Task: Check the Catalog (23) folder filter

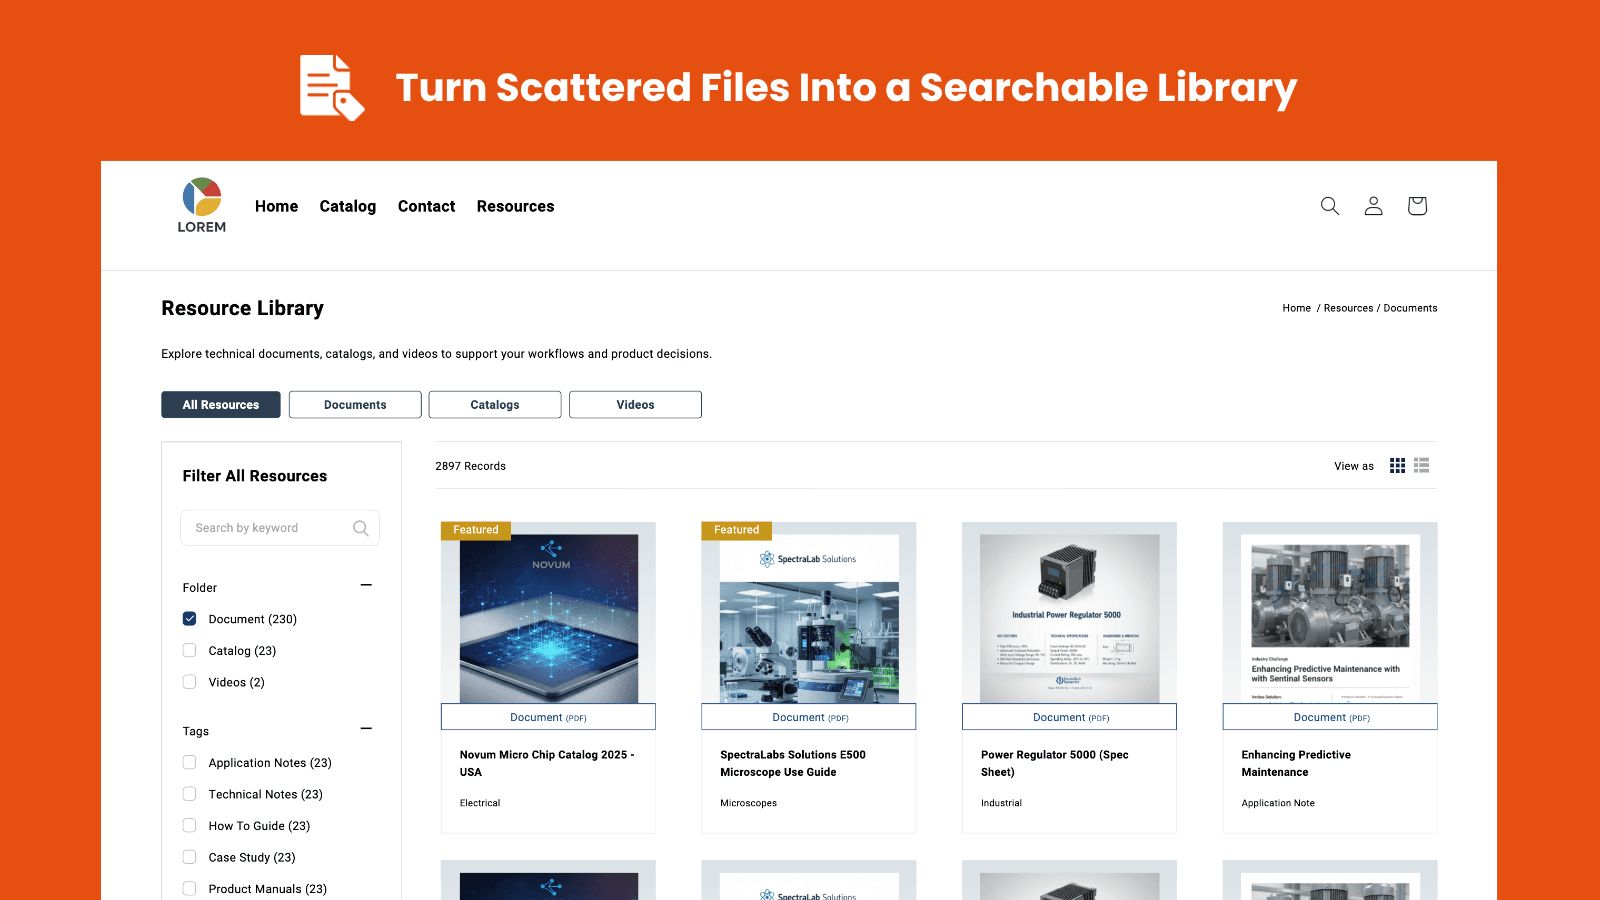Action: (189, 650)
